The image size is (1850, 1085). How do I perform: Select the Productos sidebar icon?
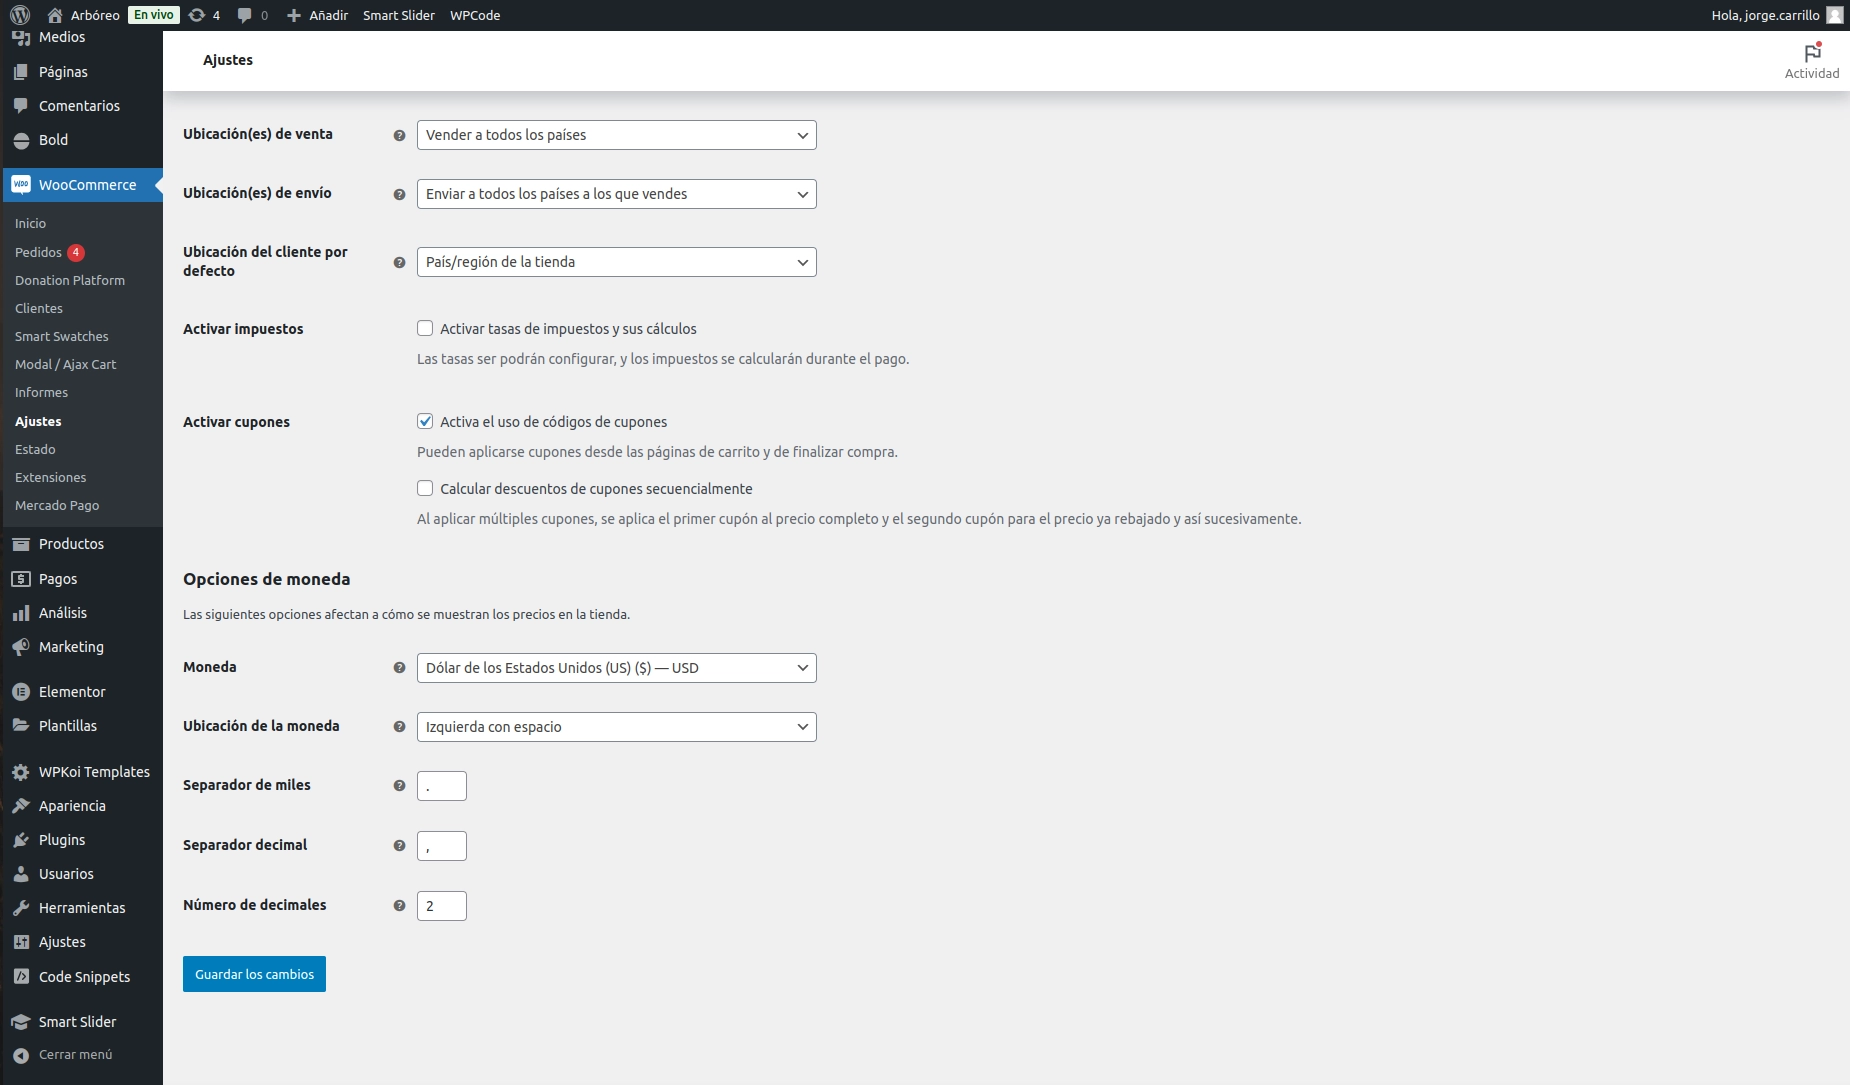[x=21, y=543]
